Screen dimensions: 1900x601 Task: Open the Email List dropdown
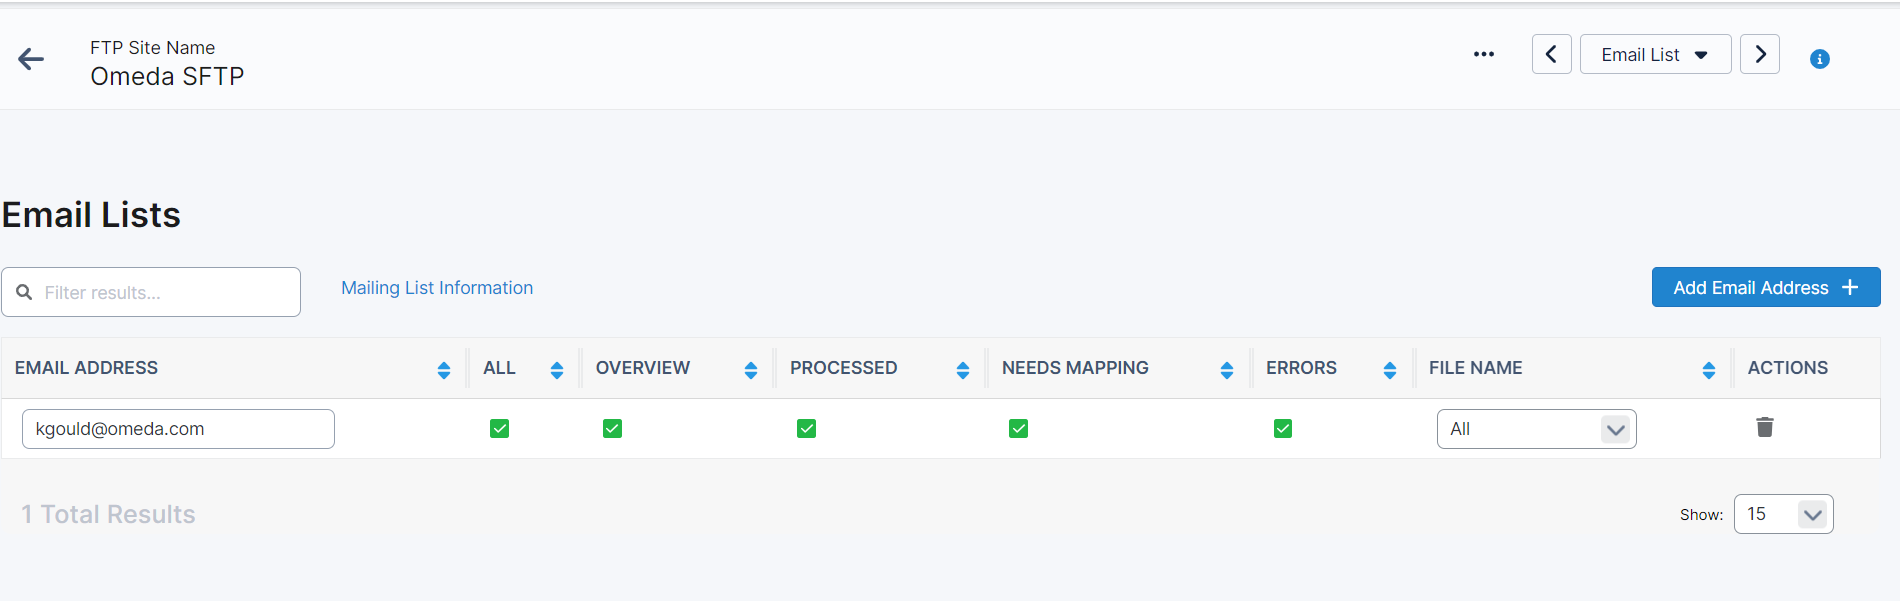[x=1654, y=55]
